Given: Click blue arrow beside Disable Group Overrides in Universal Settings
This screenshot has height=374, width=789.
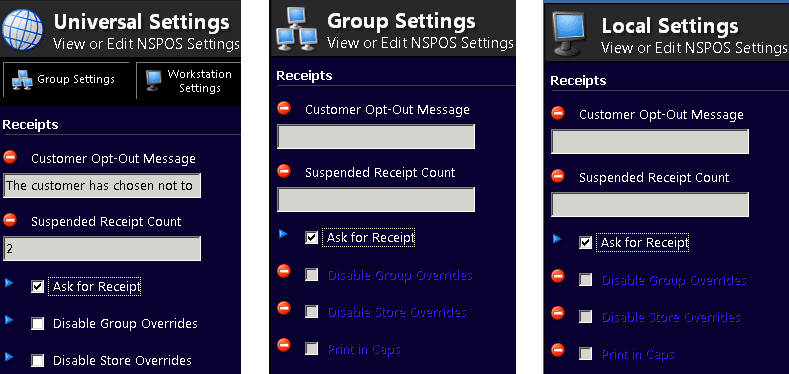Looking at the screenshot, I should (x=9, y=320).
